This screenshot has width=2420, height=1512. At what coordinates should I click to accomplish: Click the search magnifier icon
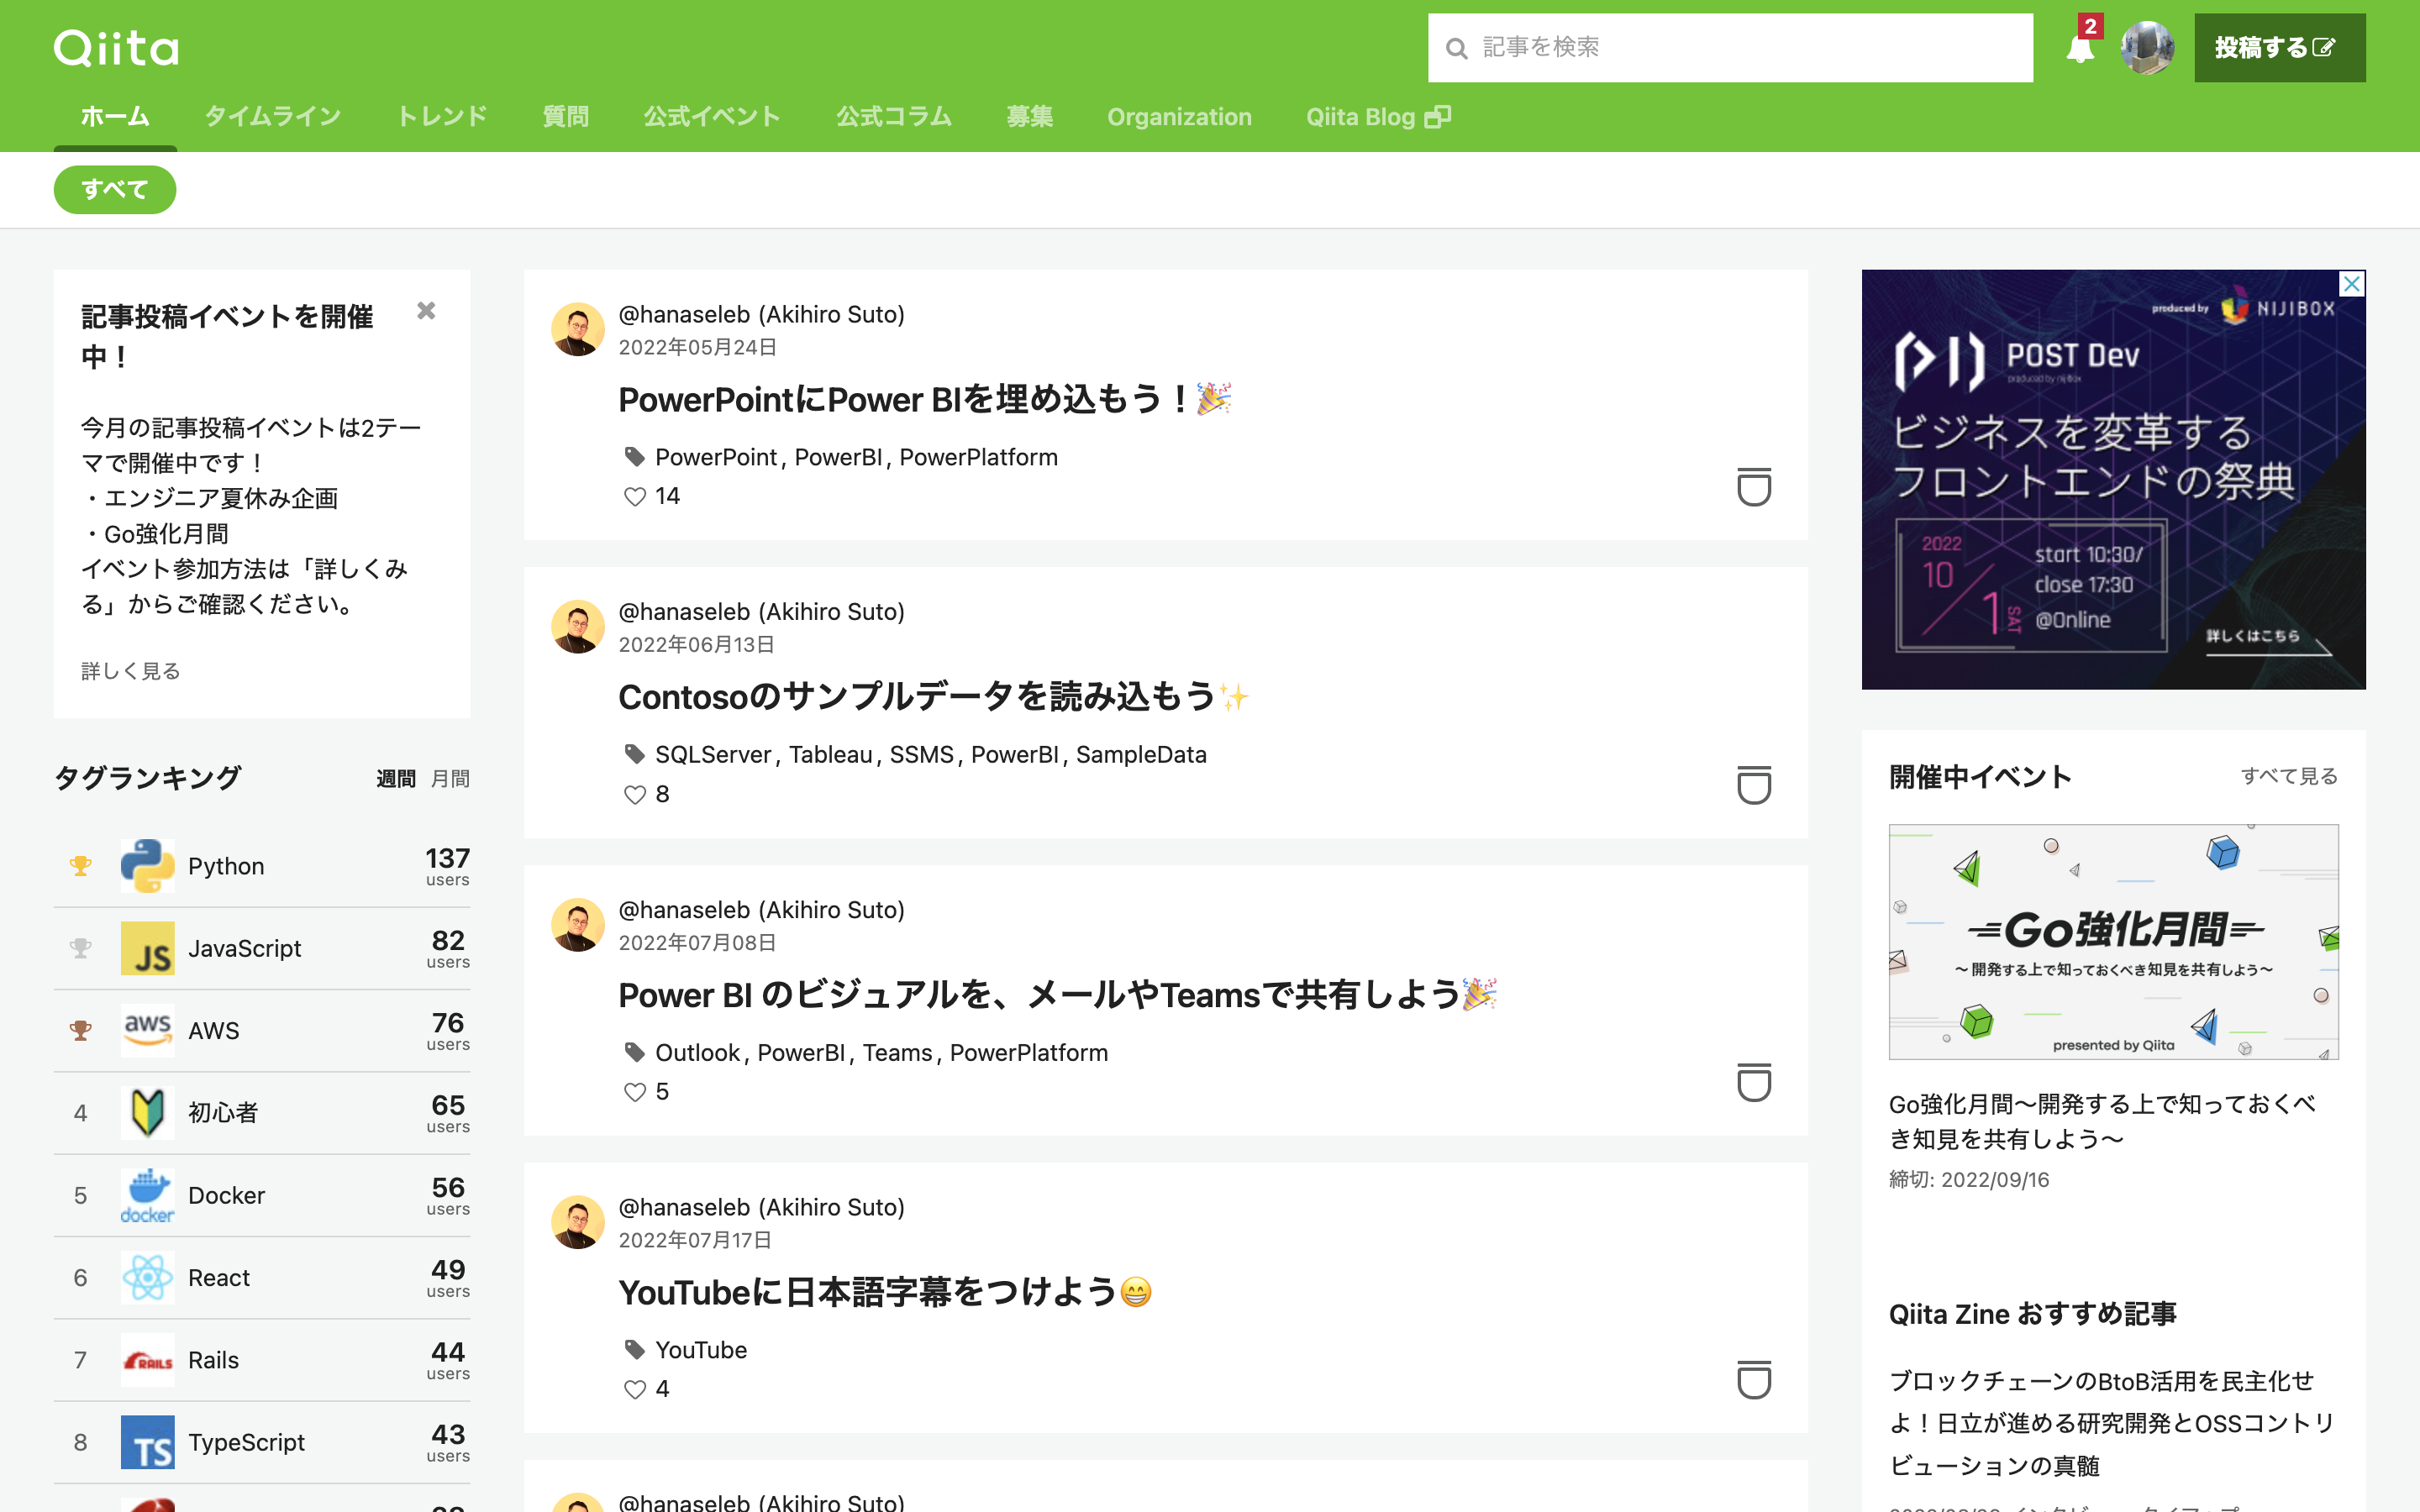[x=1457, y=48]
